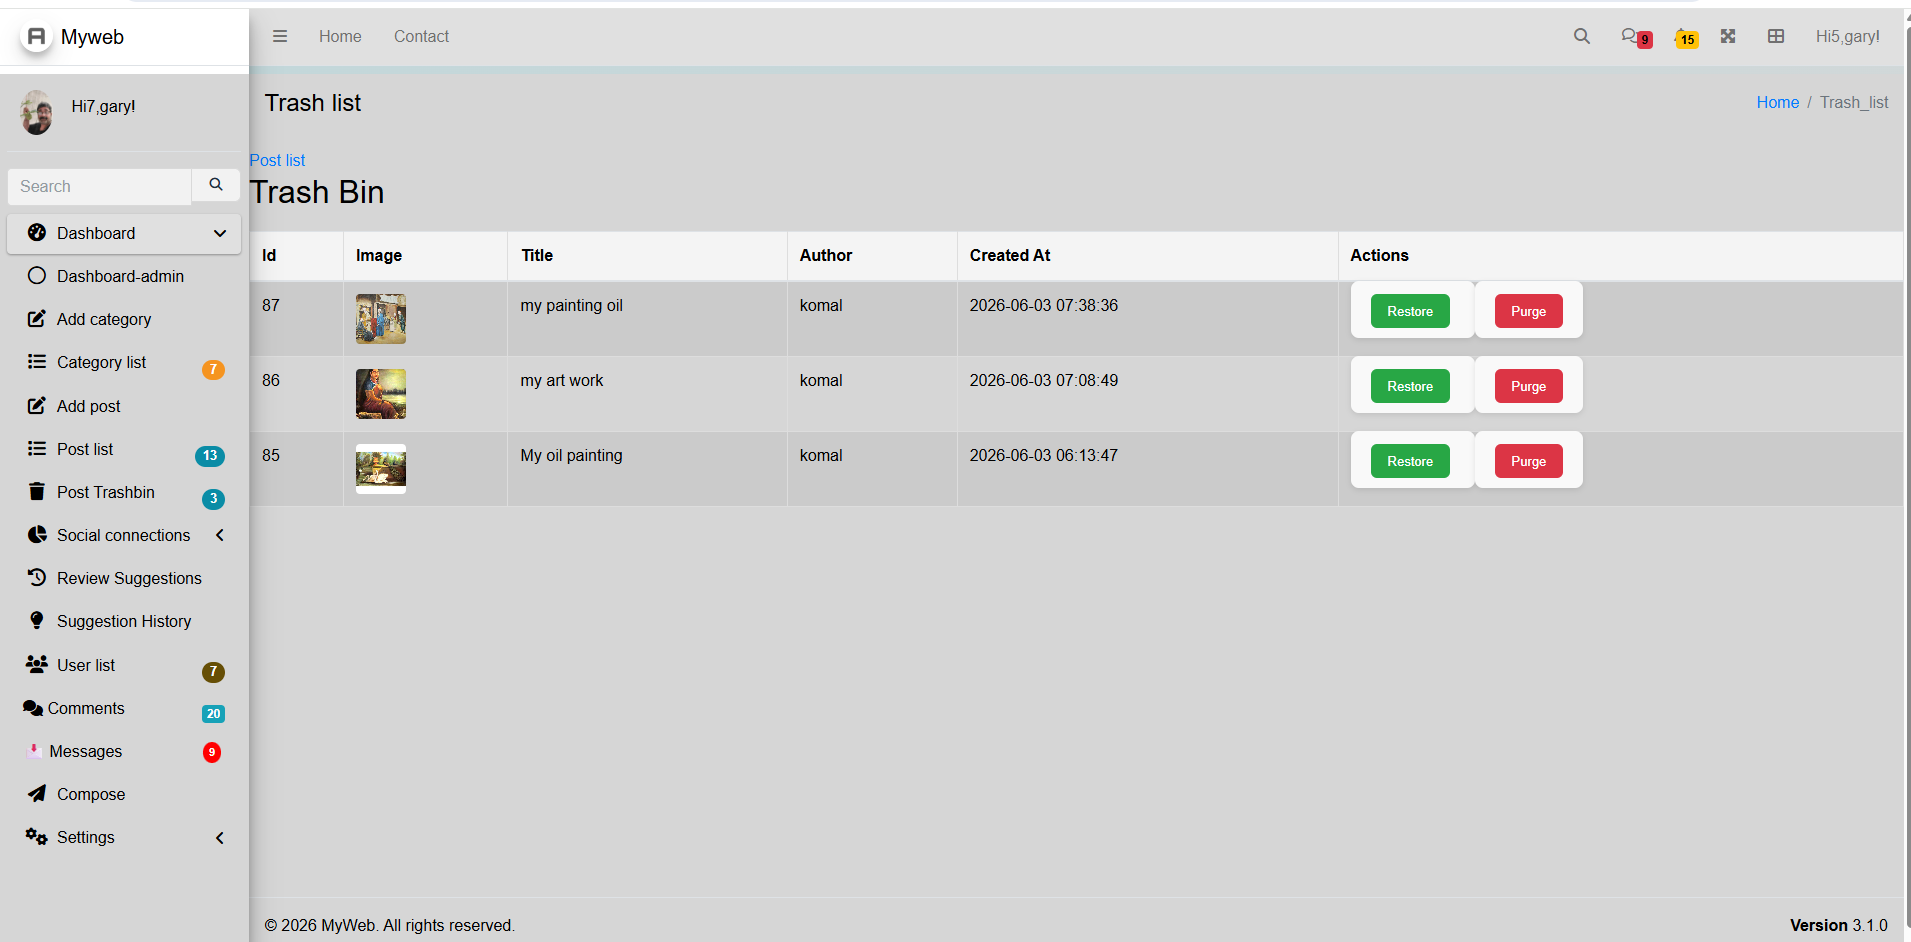Open the navbar search icon

coord(1581,36)
